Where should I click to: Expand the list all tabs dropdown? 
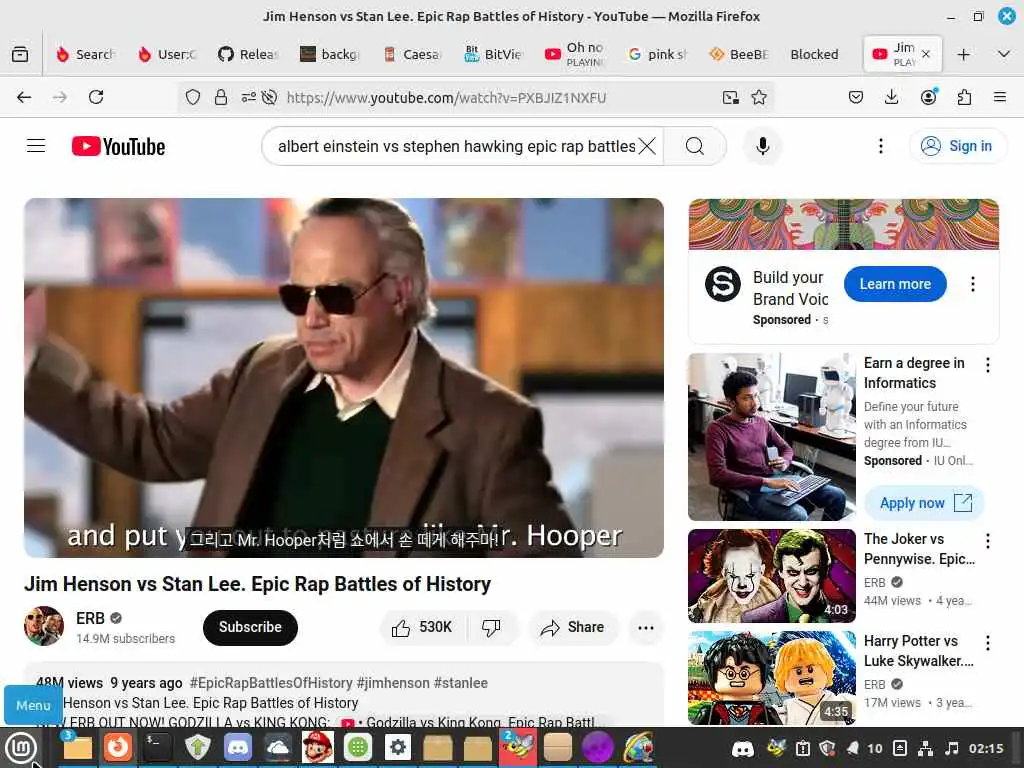(x=1004, y=54)
